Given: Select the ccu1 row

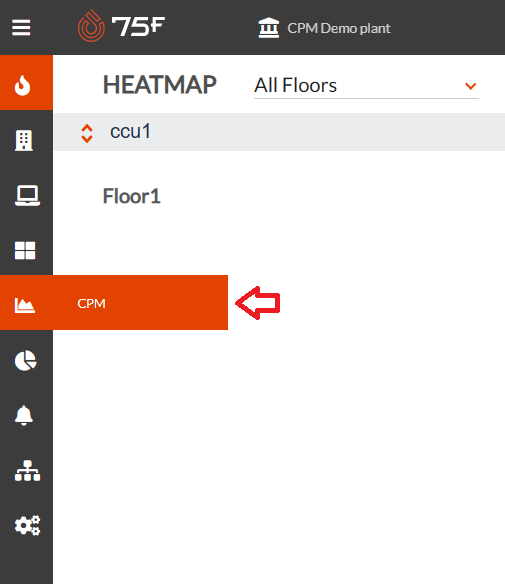Looking at the screenshot, I should [x=279, y=132].
